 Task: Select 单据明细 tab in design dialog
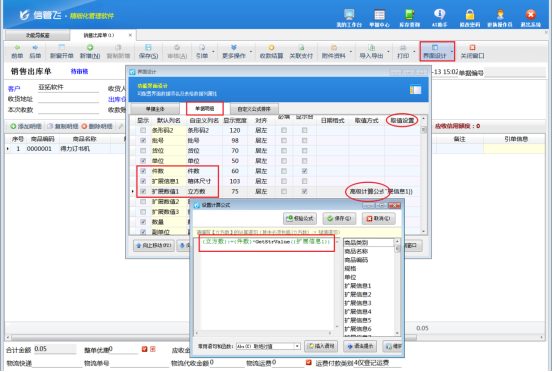pyautogui.click(x=205, y=109)
